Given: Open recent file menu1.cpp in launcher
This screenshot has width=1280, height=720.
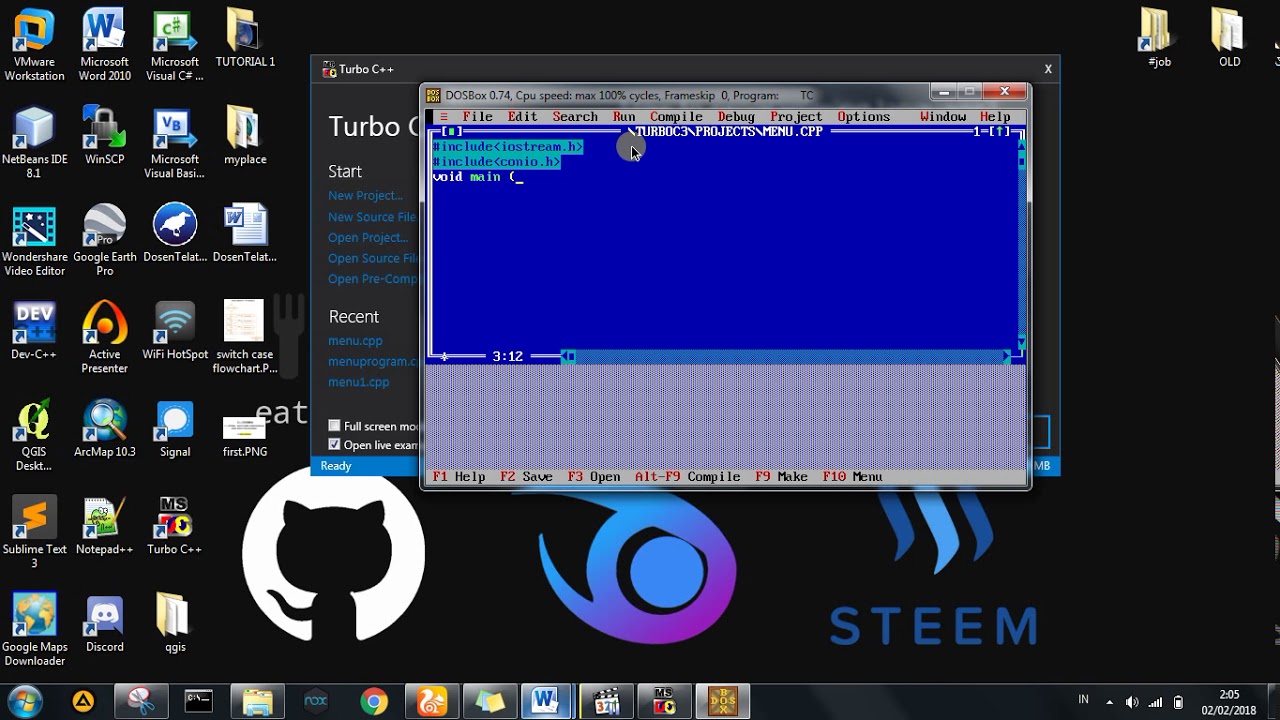Looking at the screenshot, I should [x=359, y=383].
